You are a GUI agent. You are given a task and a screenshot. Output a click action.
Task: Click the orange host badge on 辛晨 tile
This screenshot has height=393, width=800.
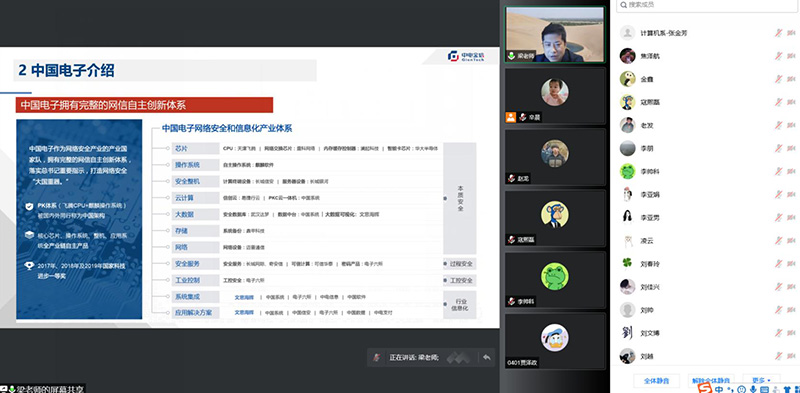[x=511, y=117]
